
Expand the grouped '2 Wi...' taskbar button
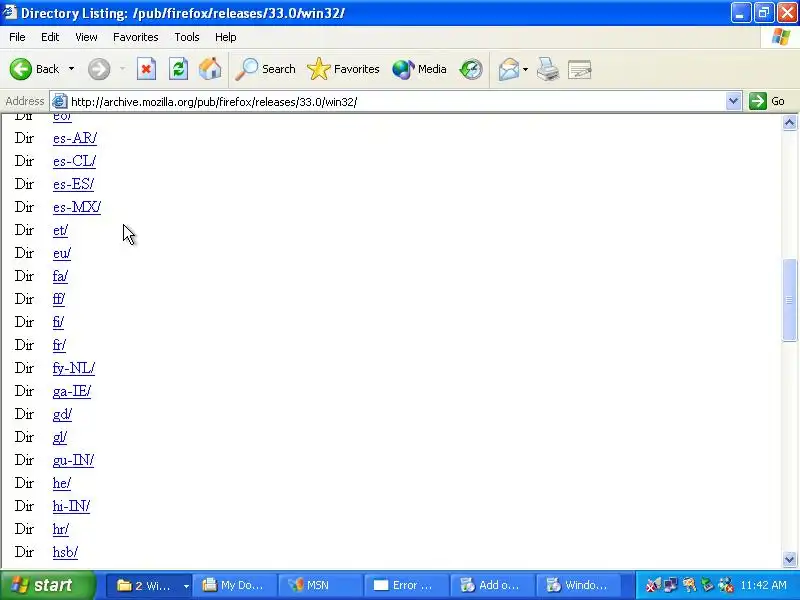click(148, 585)
